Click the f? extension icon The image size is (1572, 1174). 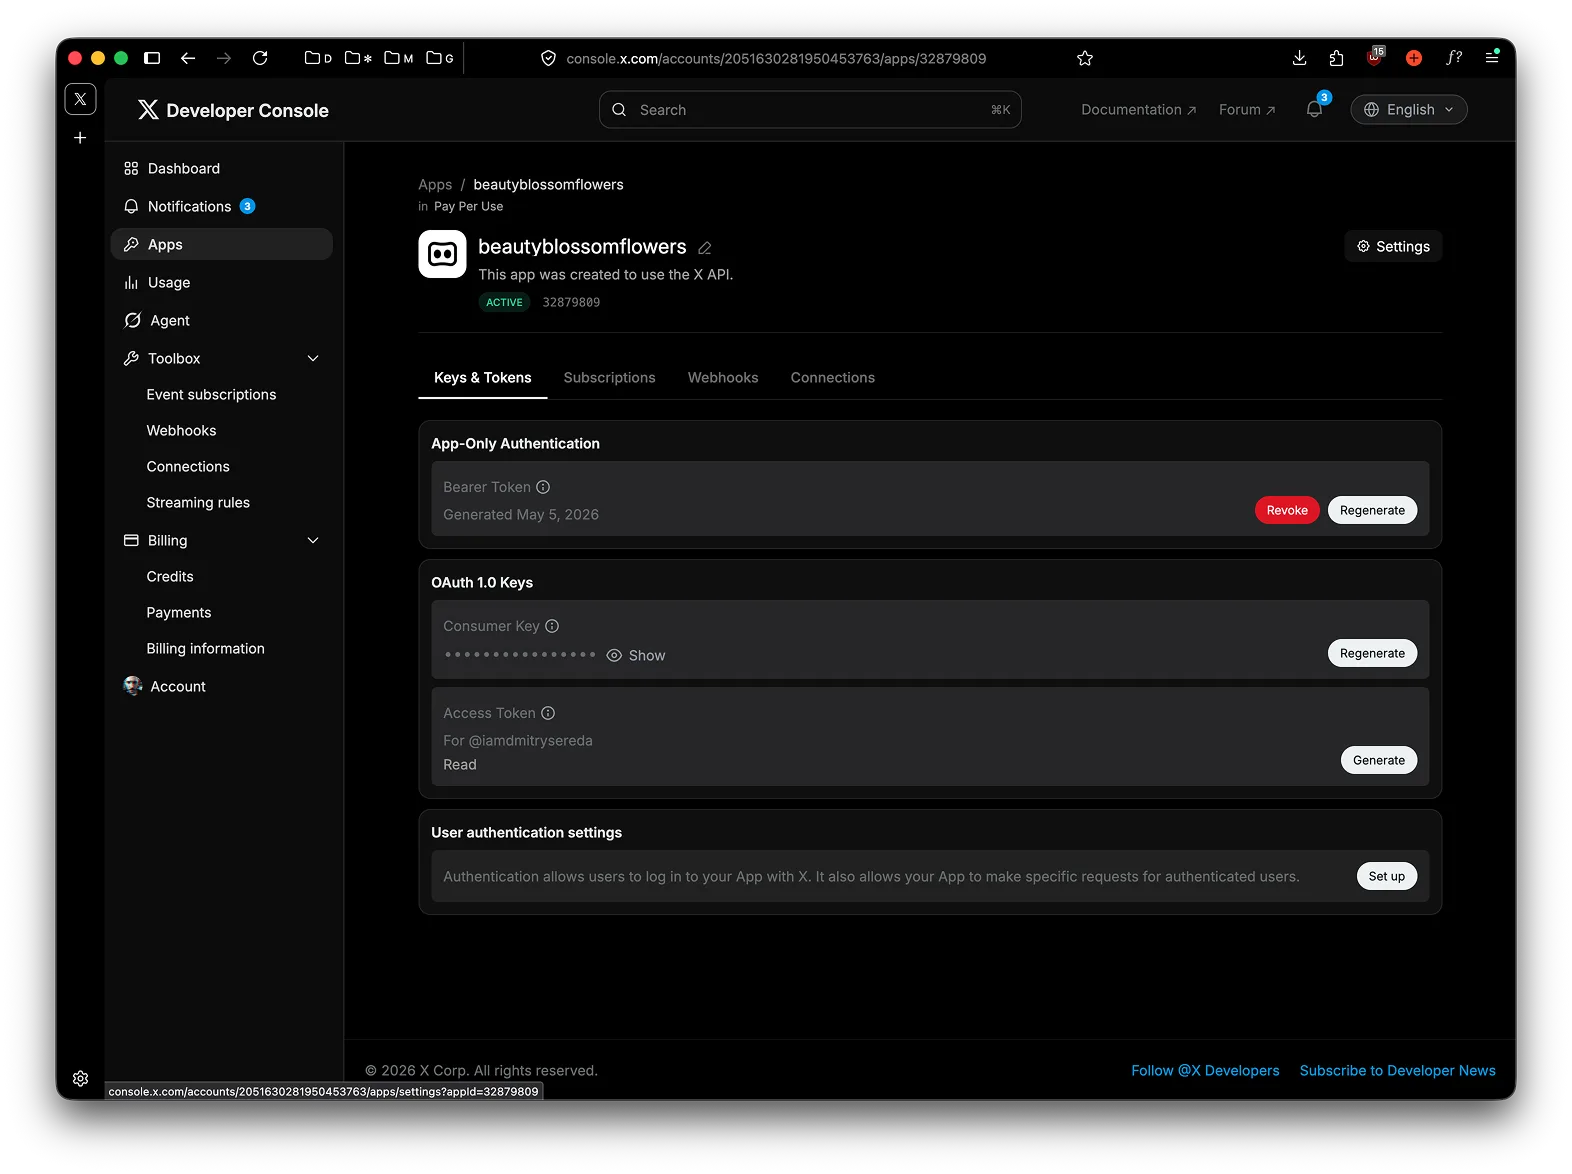coord(1454,58)
